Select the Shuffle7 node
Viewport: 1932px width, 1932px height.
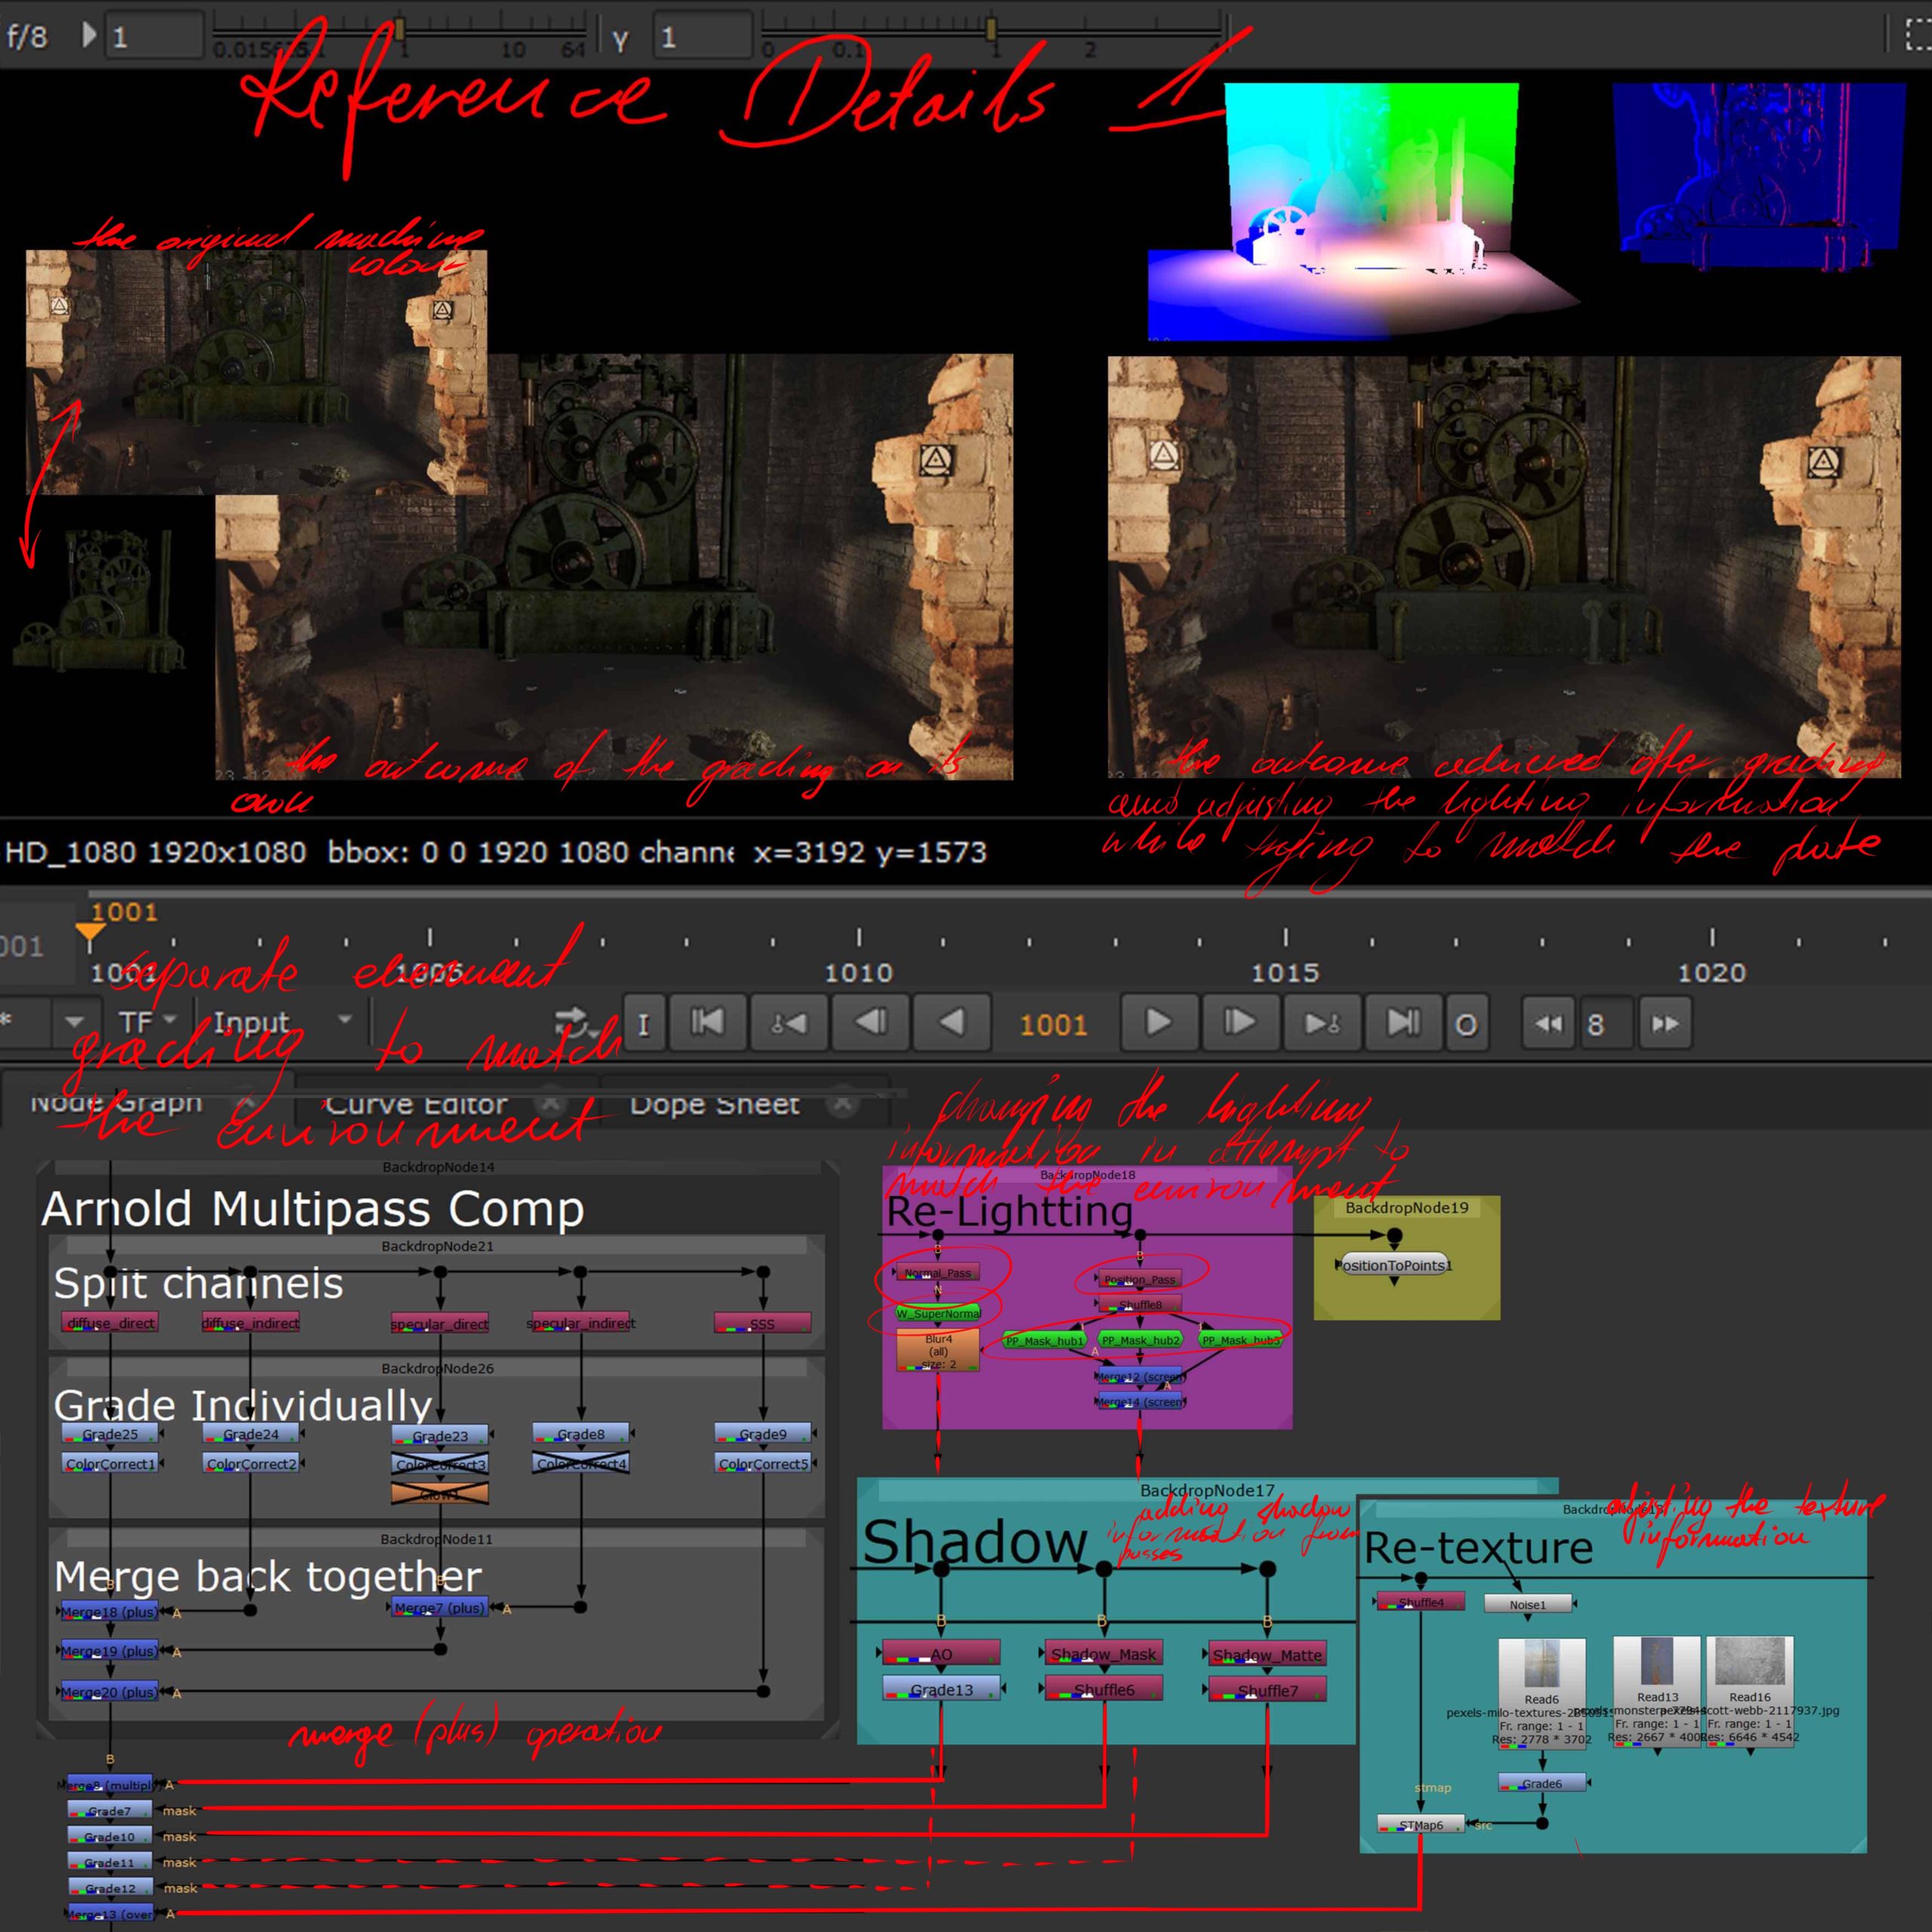1268,1690
